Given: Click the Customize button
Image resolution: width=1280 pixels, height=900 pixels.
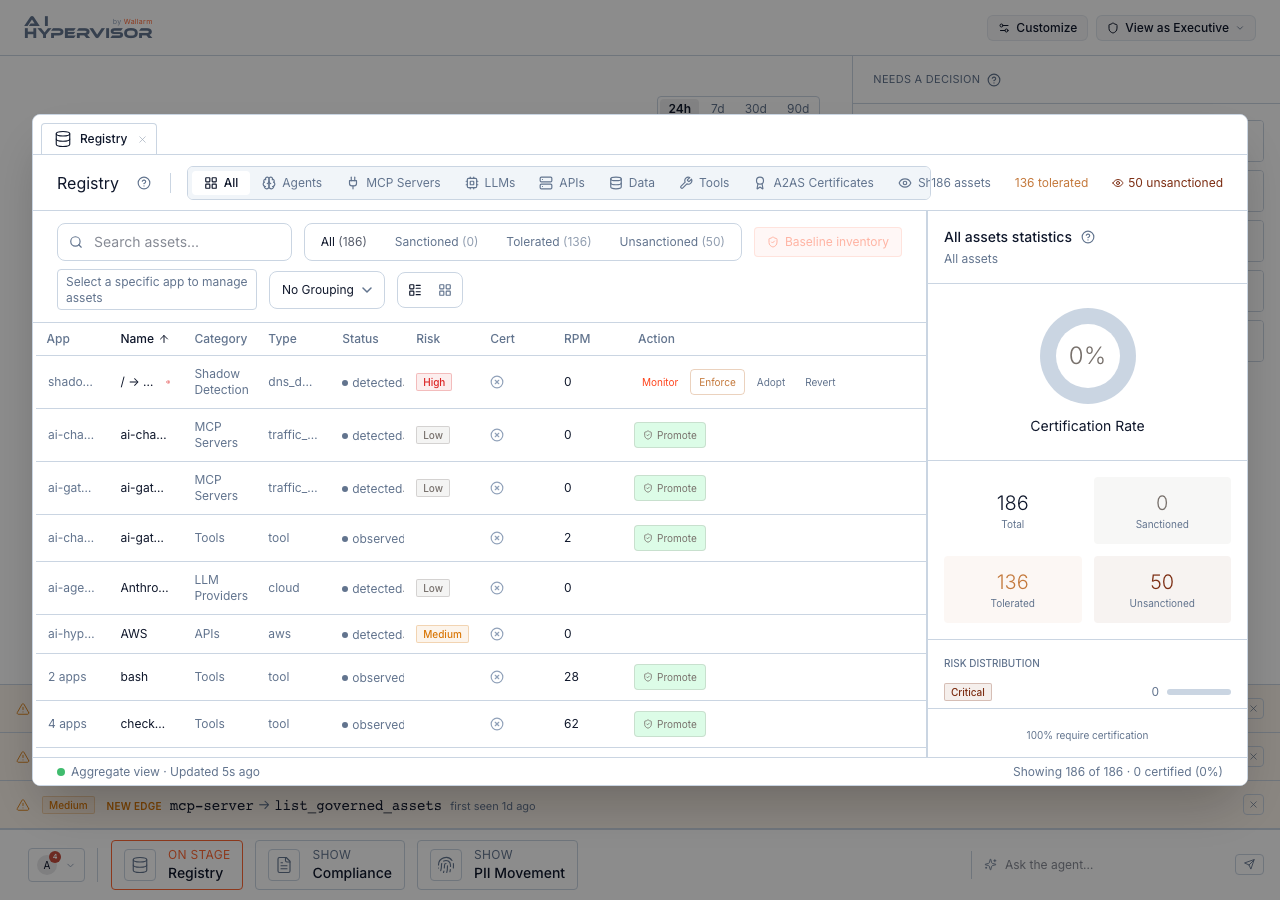Looking at the screenshot, I should point(1038,28).
